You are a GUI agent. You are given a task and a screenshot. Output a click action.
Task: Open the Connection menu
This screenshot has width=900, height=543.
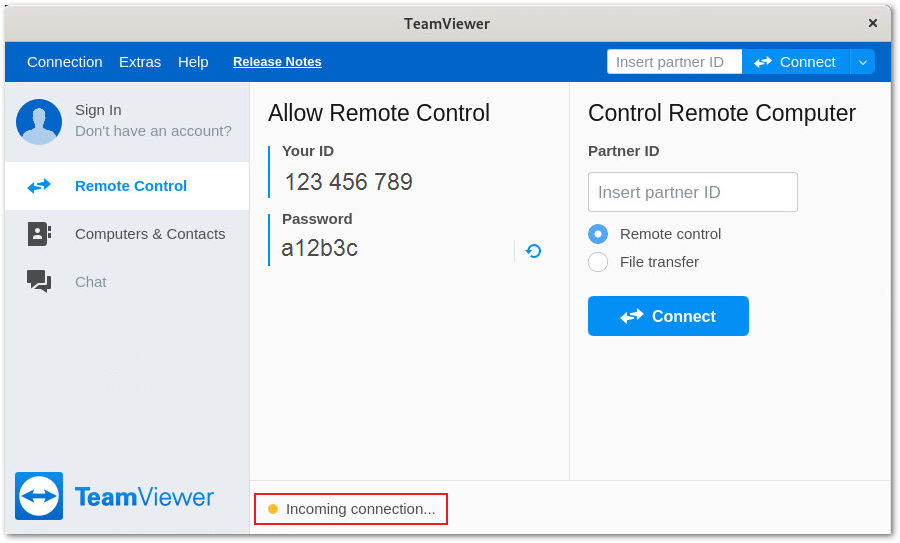tap(64, 62)
